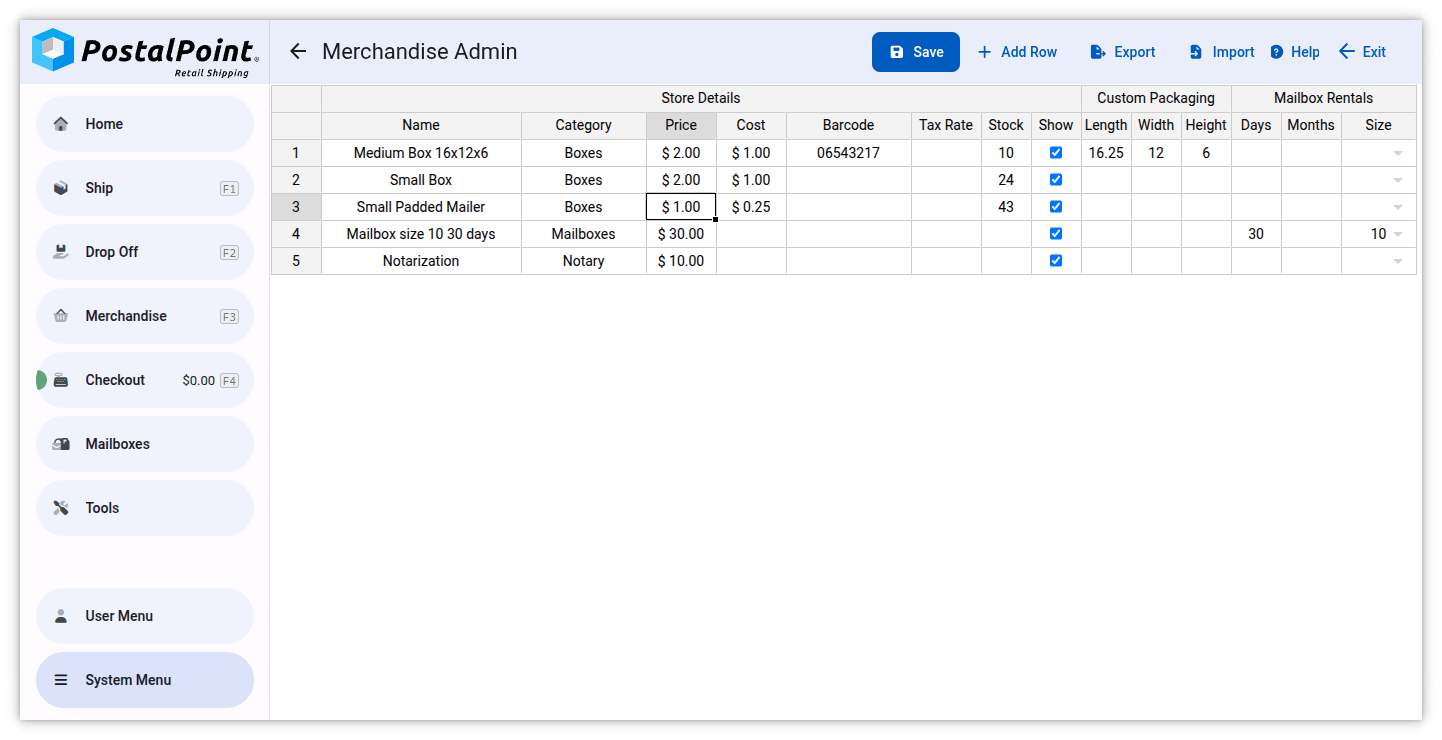Screen dimensions: 1442x740
Task: Uncheck Show for Small Box
Action: (x=1056, y=179)
